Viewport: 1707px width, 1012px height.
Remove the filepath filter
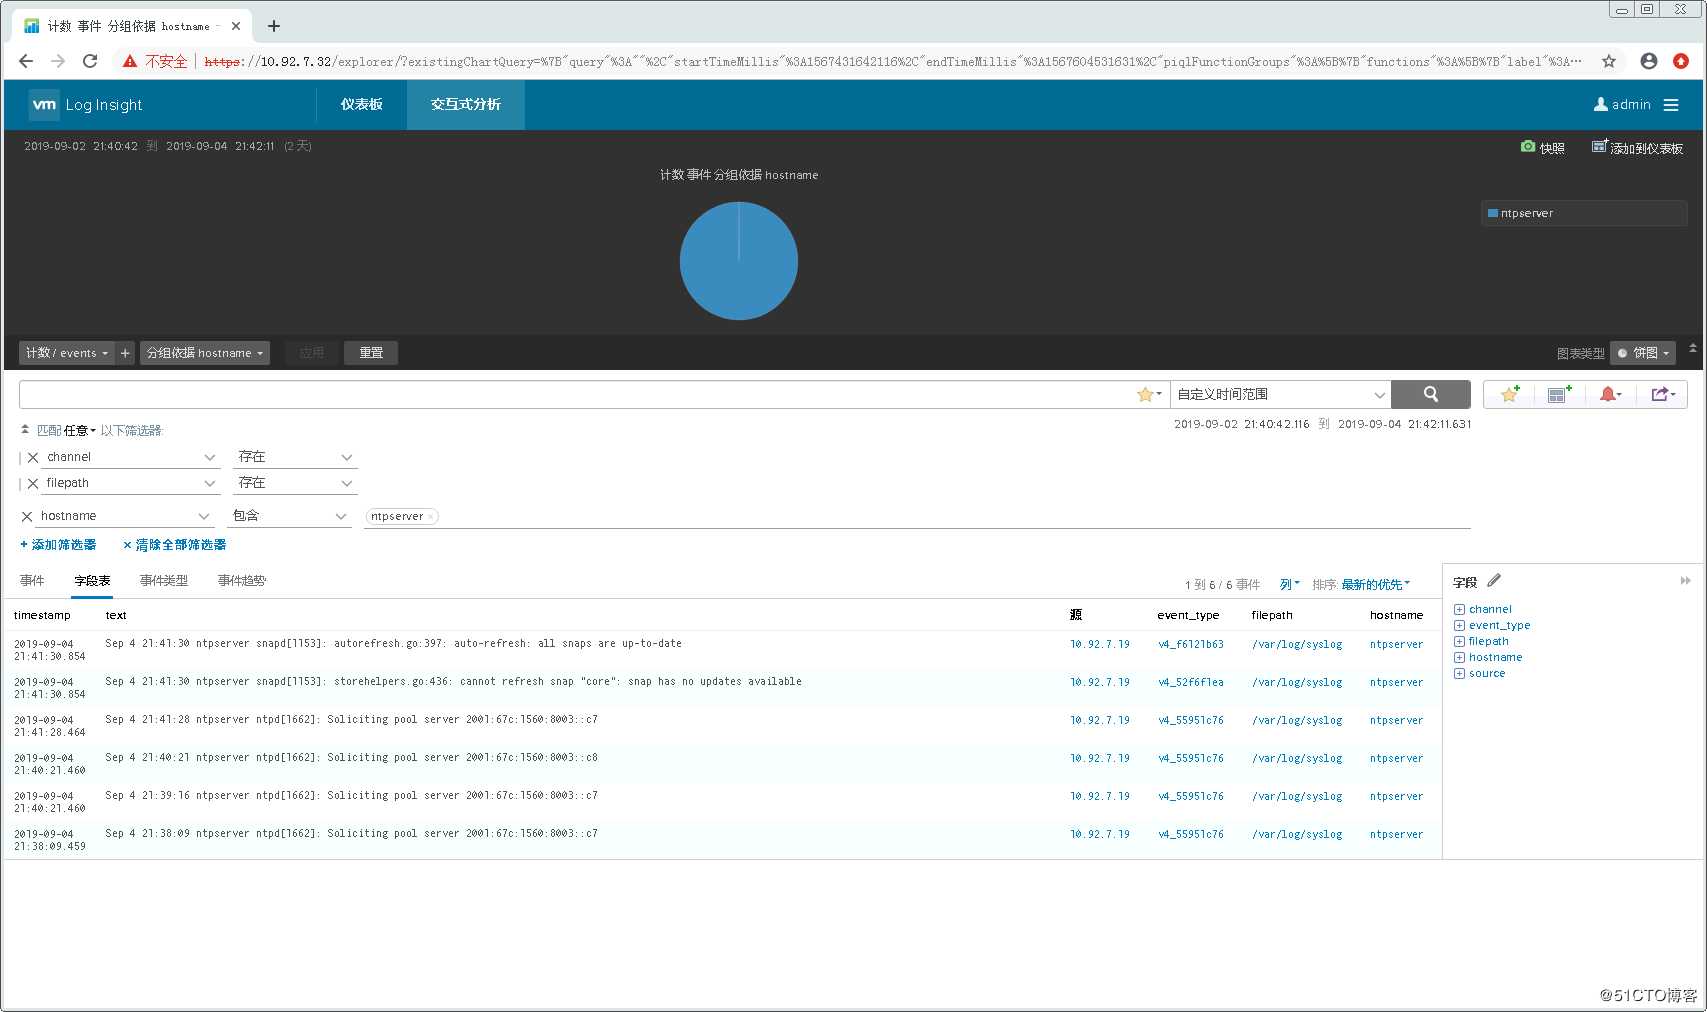click(33, 484)
